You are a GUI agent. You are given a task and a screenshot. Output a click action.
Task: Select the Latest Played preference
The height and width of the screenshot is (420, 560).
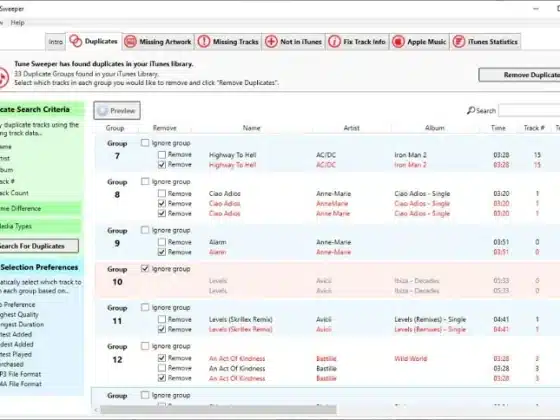point(16,354)
